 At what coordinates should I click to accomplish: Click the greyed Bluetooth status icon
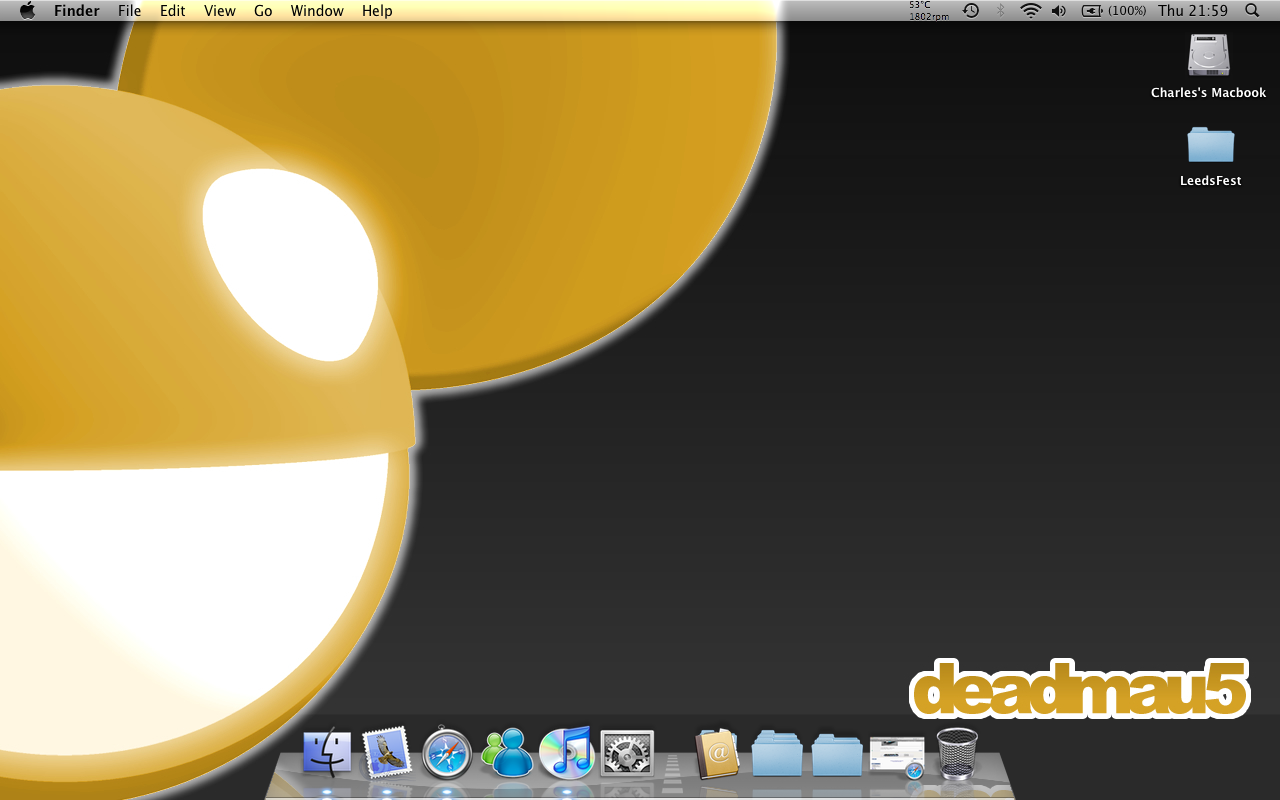1001,11
